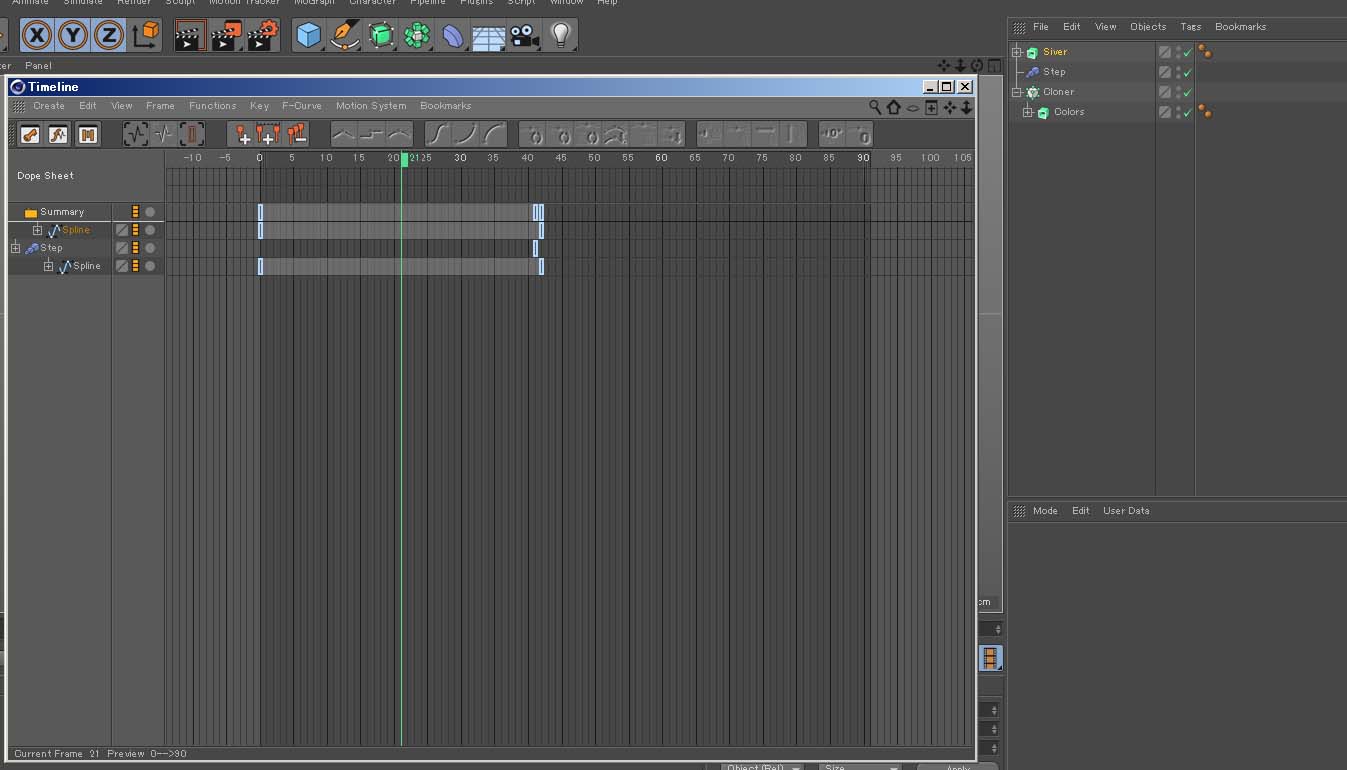Image resolution: width=1347 pixels, height=770 pixels.
Task: Click the Delete Marker minus icon
Action: tap(296, 134)
